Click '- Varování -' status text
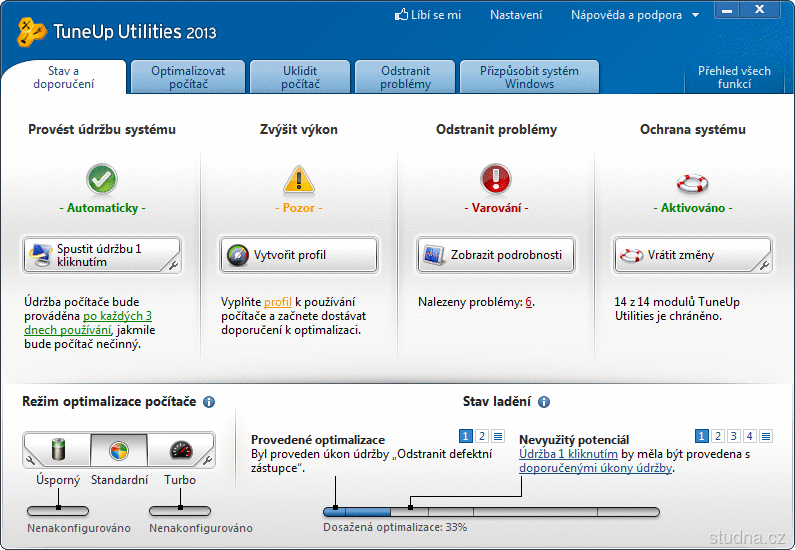This screenshot has height=550, width=795. (496, 208)
